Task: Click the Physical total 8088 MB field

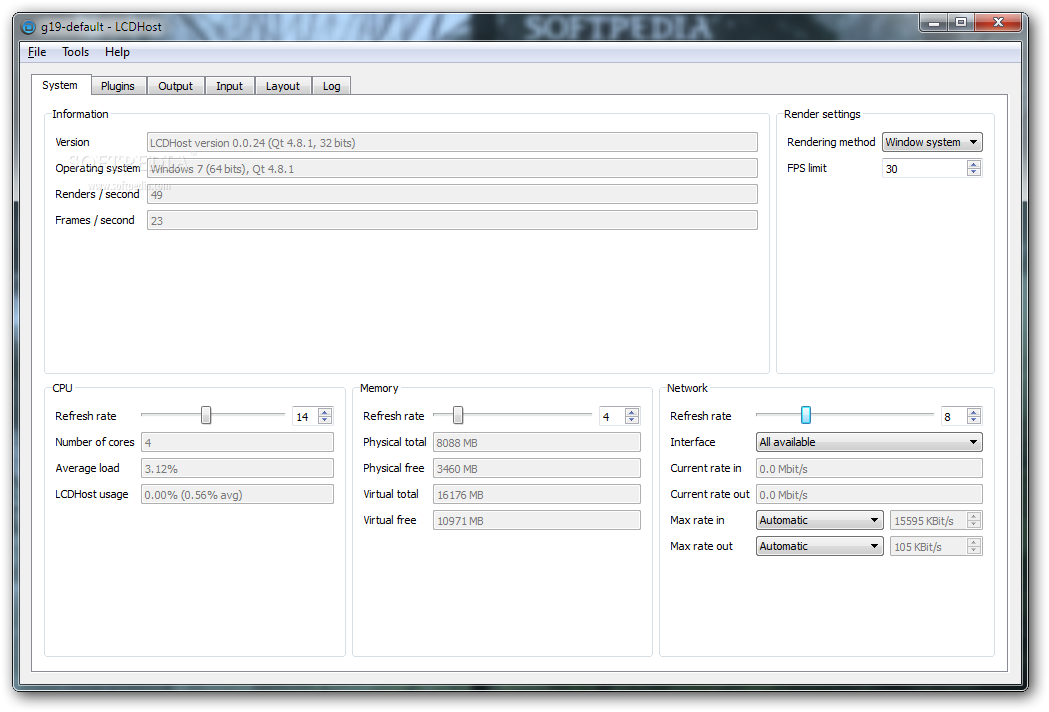Action: point(537,442)
